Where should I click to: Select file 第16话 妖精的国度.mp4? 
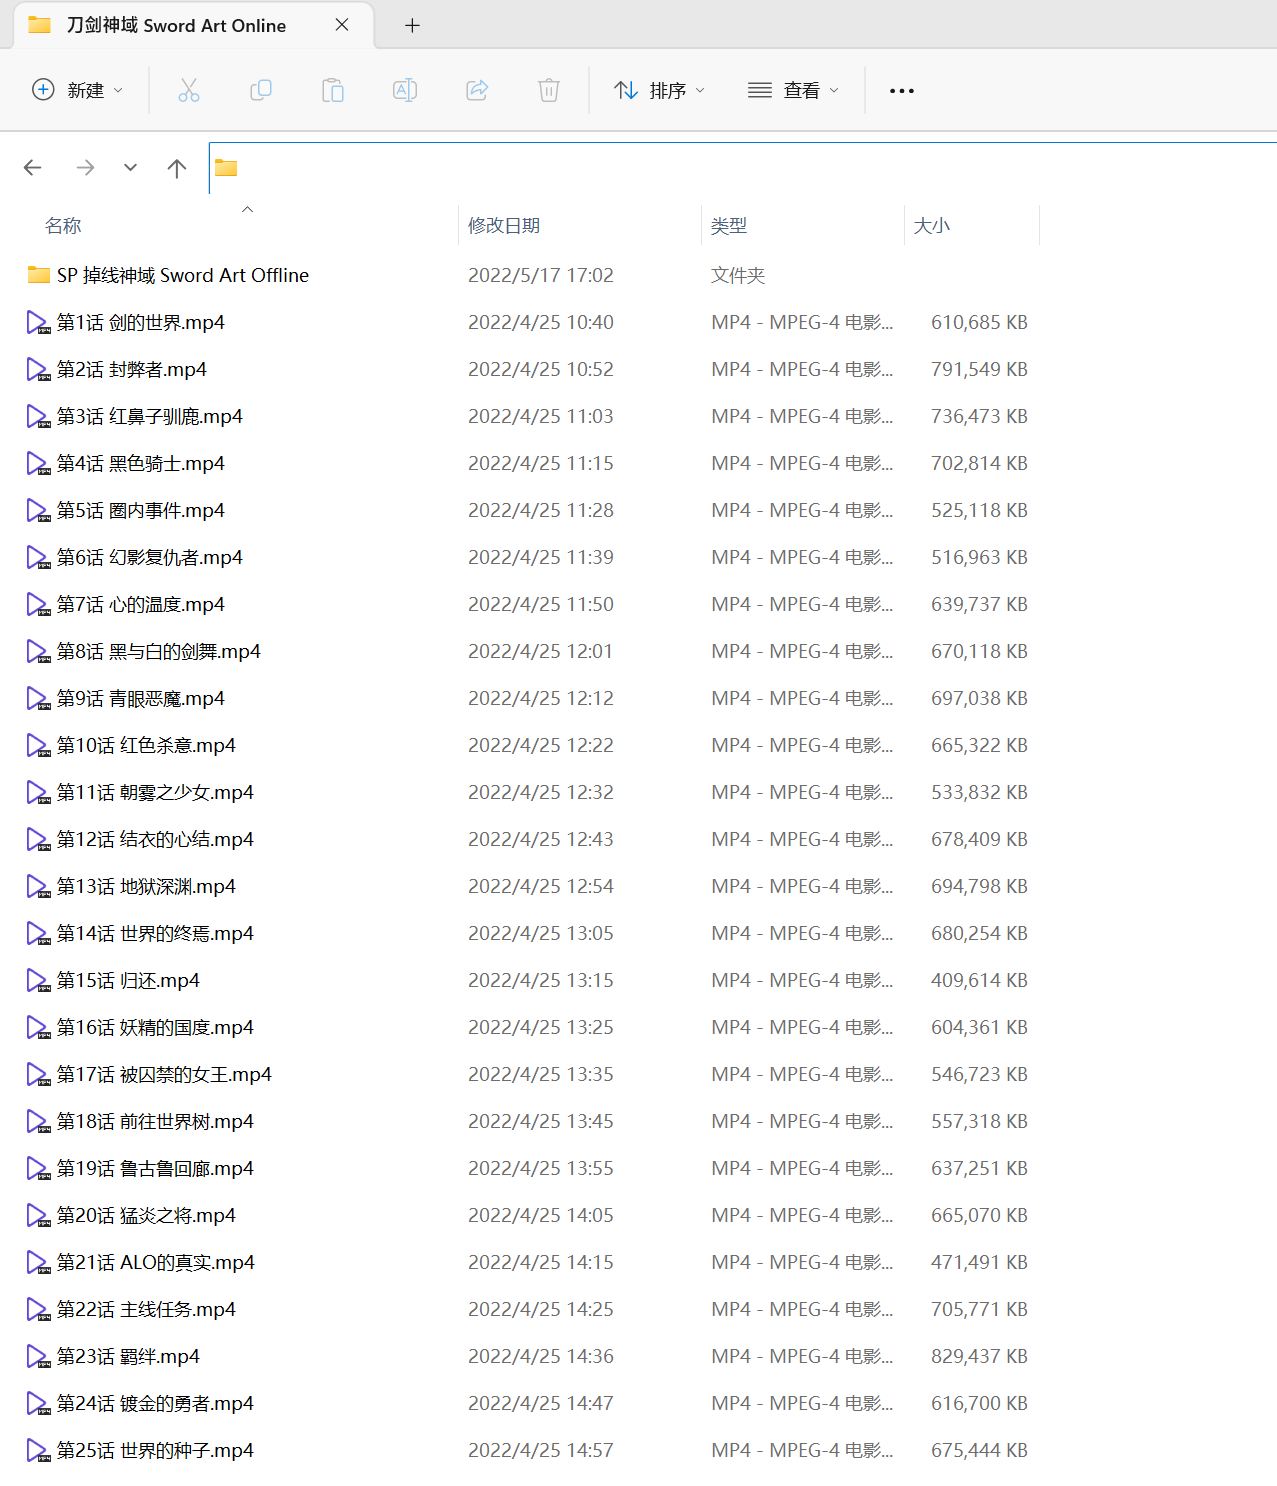pyautogui.click(x=155, y=1027)
